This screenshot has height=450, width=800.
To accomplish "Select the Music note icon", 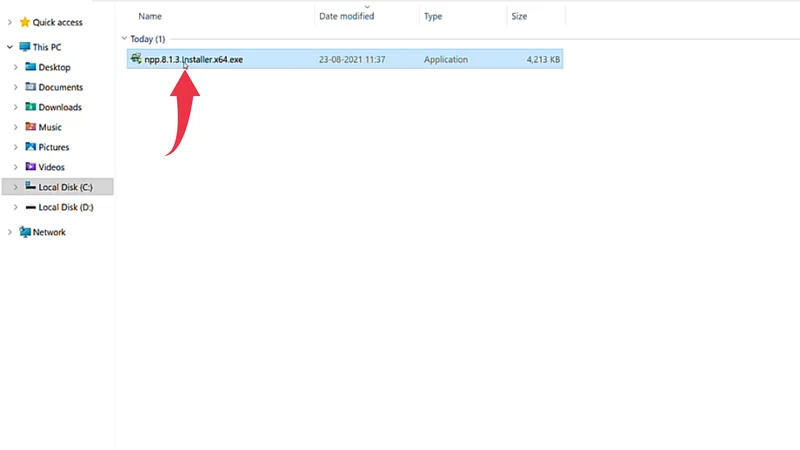I will tap(31, 127).
